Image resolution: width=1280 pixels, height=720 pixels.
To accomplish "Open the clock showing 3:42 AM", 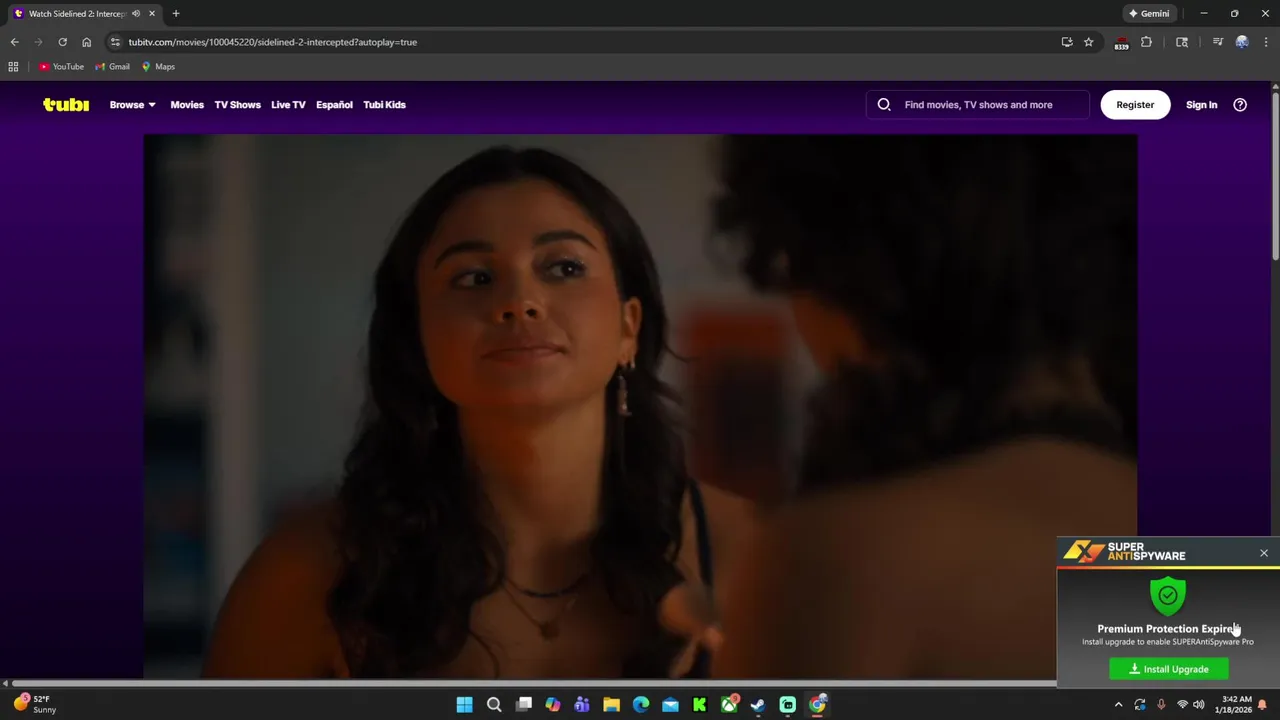I will tap(1236, 705).
